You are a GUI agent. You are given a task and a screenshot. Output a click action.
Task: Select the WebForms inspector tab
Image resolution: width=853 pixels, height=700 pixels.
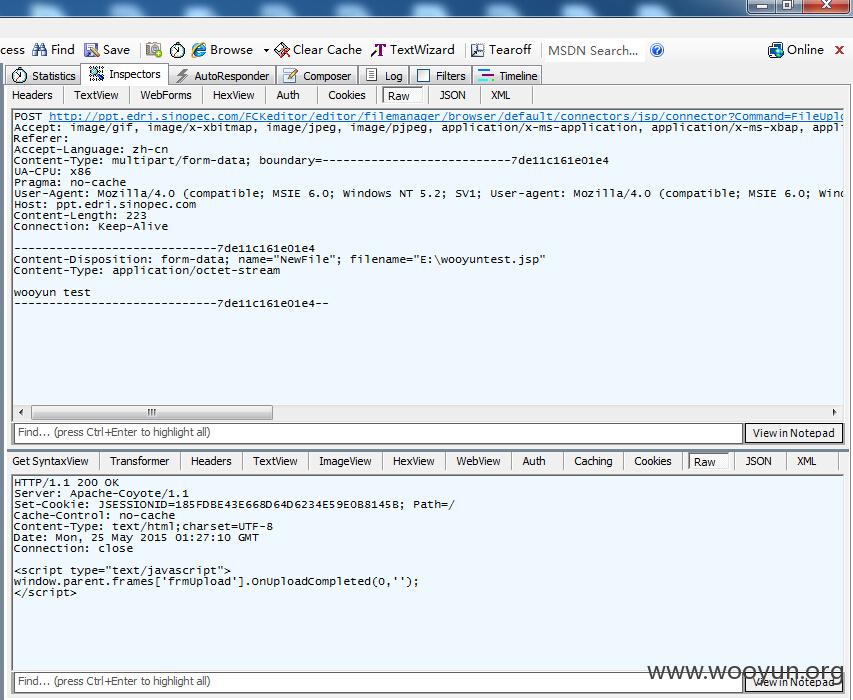pyautogui.click(x=166, y=95)
